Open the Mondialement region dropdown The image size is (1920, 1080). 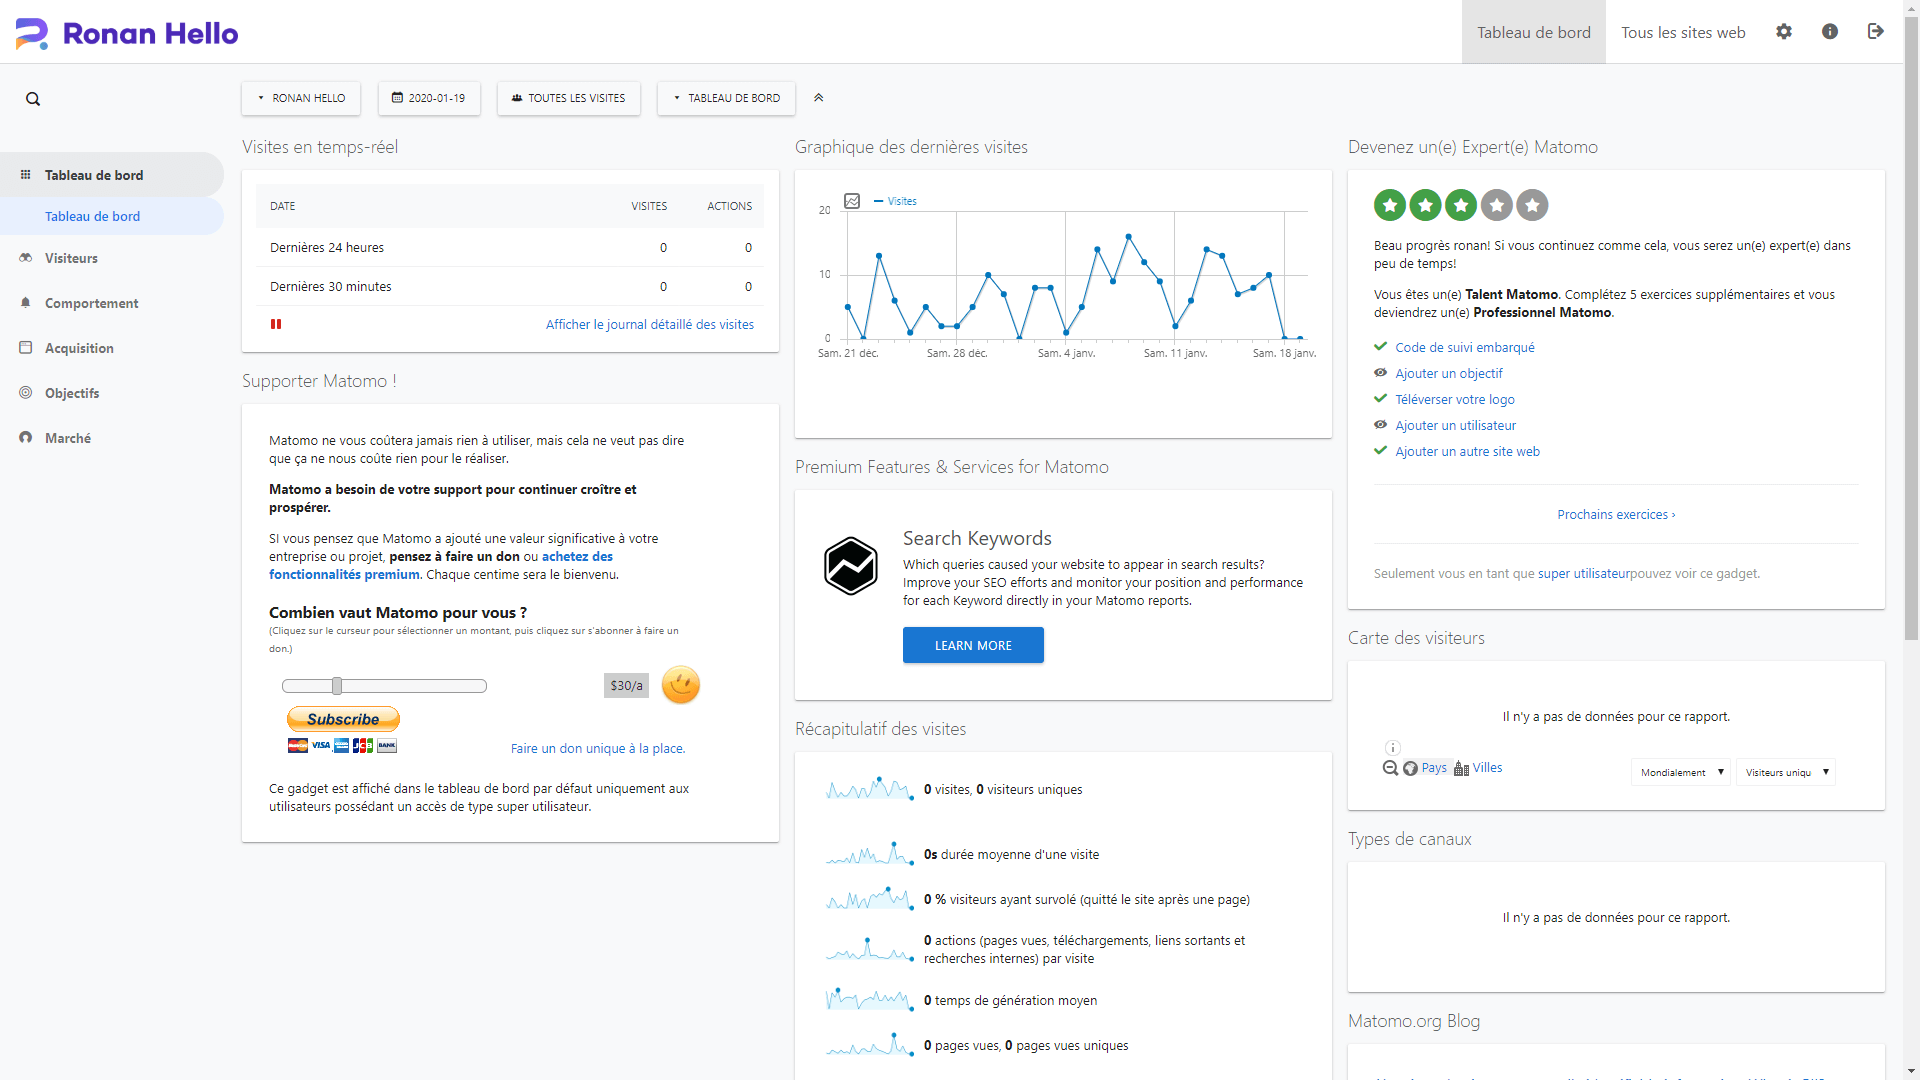[1680, 772]
